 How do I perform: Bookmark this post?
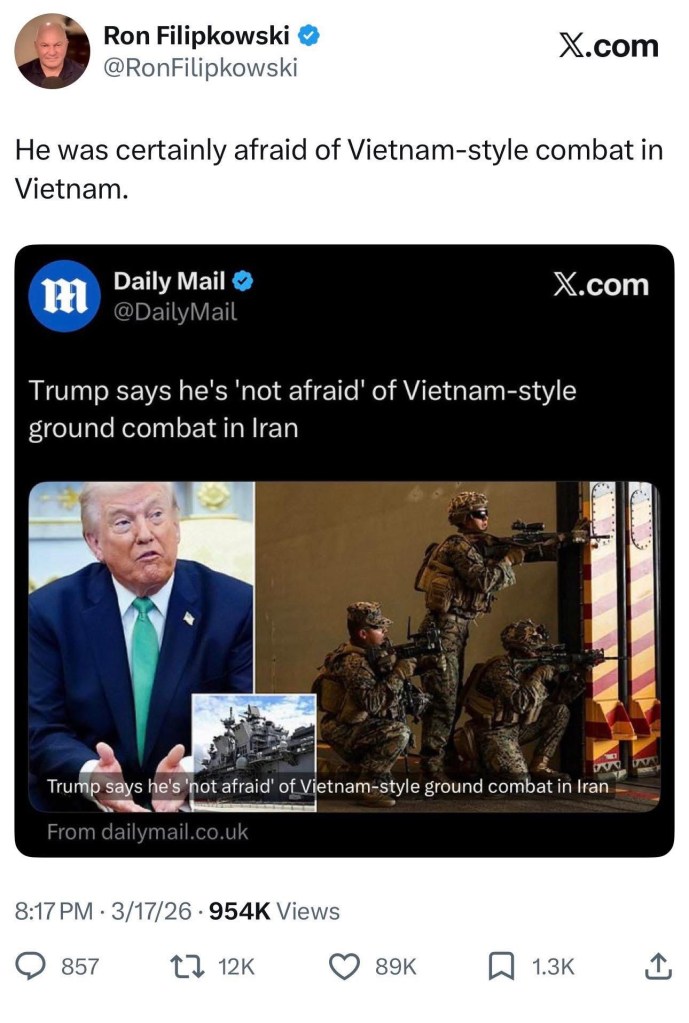tap(501, 966)
